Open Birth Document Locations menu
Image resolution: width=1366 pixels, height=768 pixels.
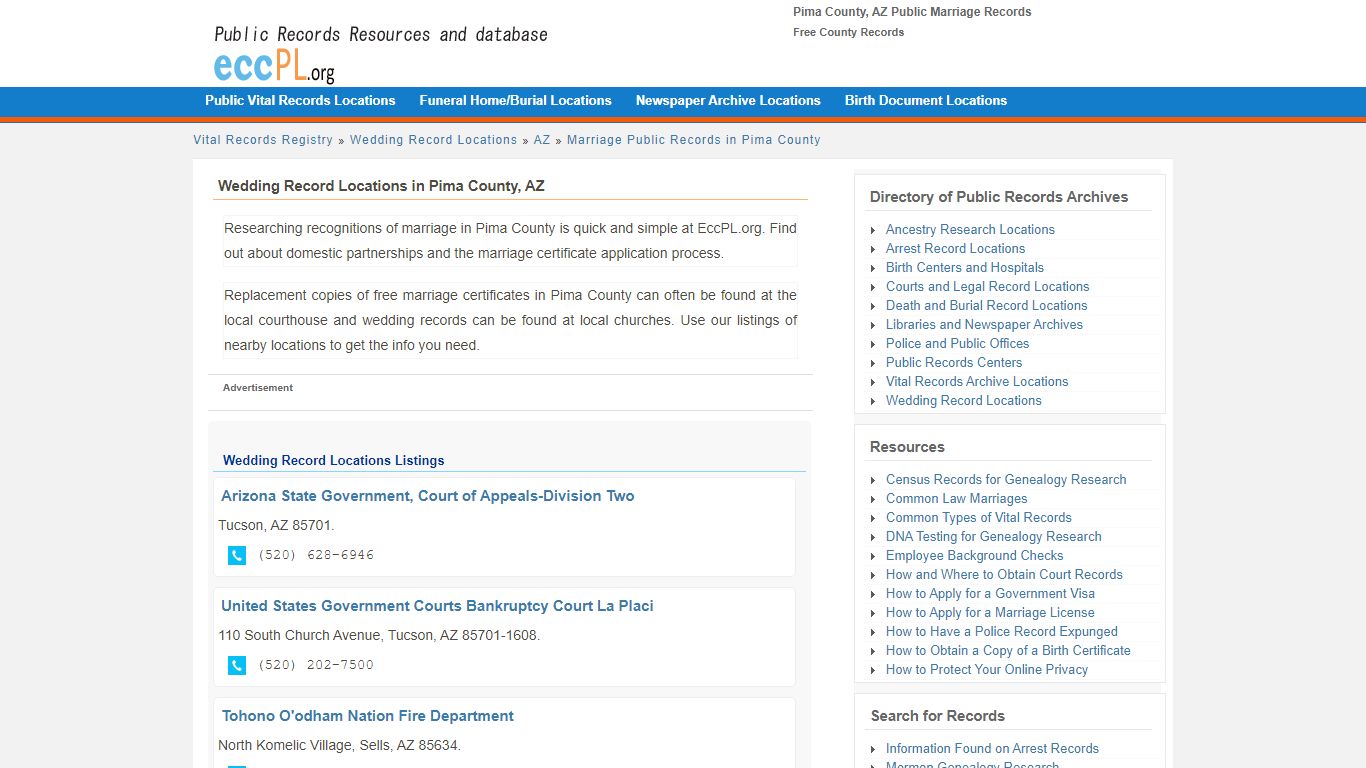926,100
